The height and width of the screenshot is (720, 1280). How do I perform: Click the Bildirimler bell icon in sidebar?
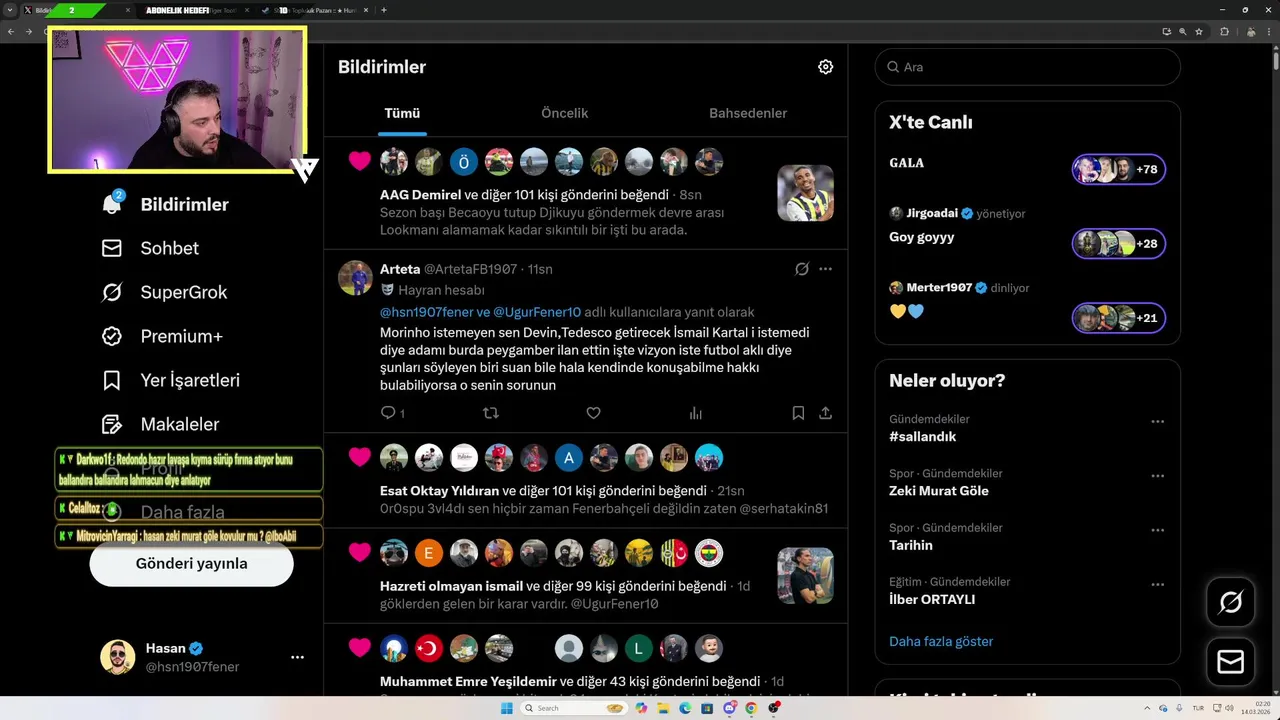tap(112, 204)
